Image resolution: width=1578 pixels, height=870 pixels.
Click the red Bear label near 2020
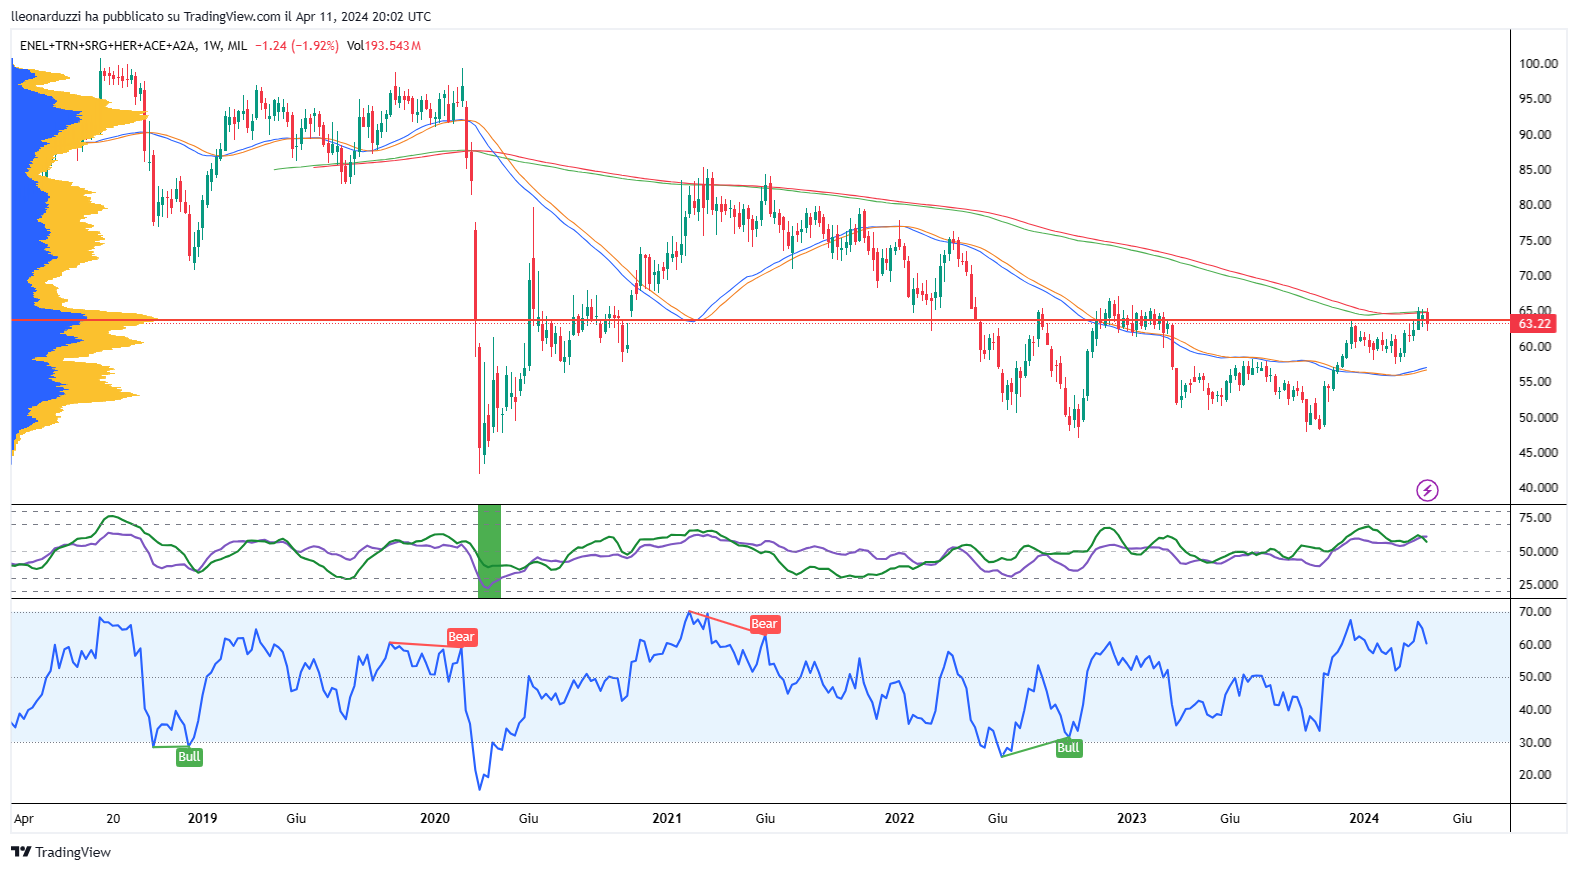[461, 637]
